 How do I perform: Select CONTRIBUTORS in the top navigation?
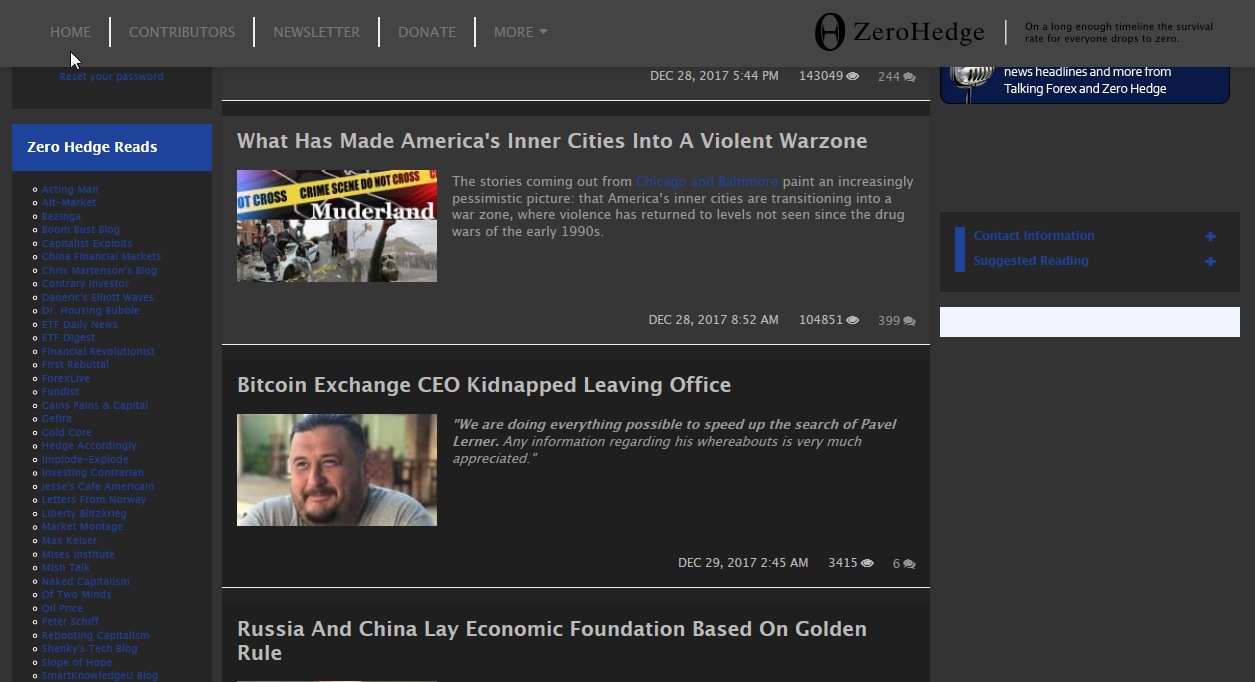click(x=181, y=31)
